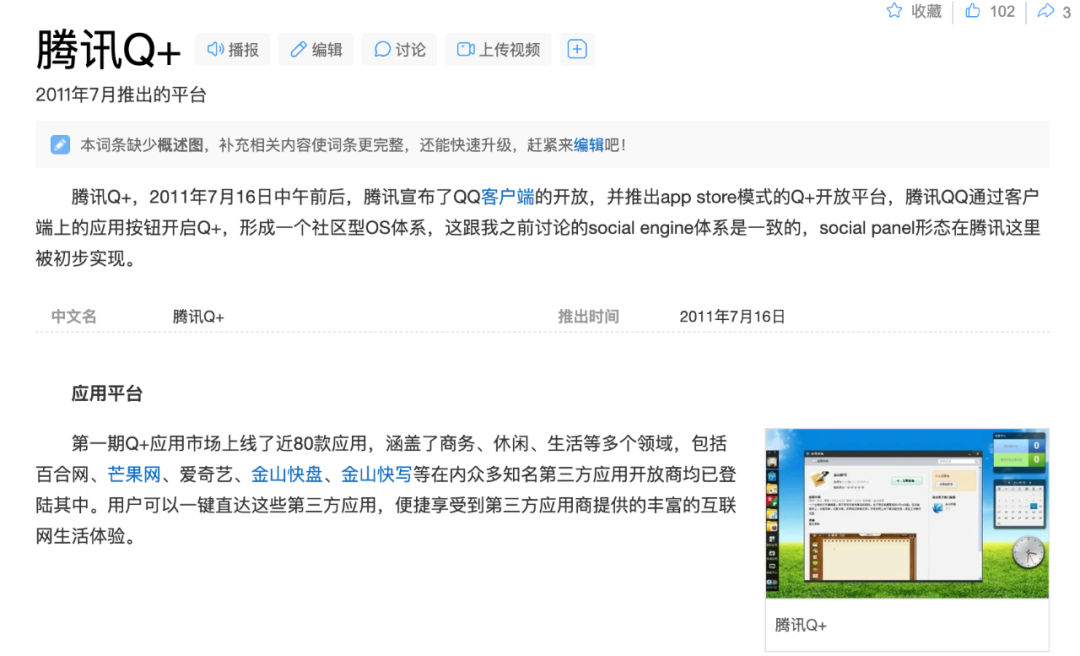Open the 客户端 hyperlink

[x=508, y=197]
